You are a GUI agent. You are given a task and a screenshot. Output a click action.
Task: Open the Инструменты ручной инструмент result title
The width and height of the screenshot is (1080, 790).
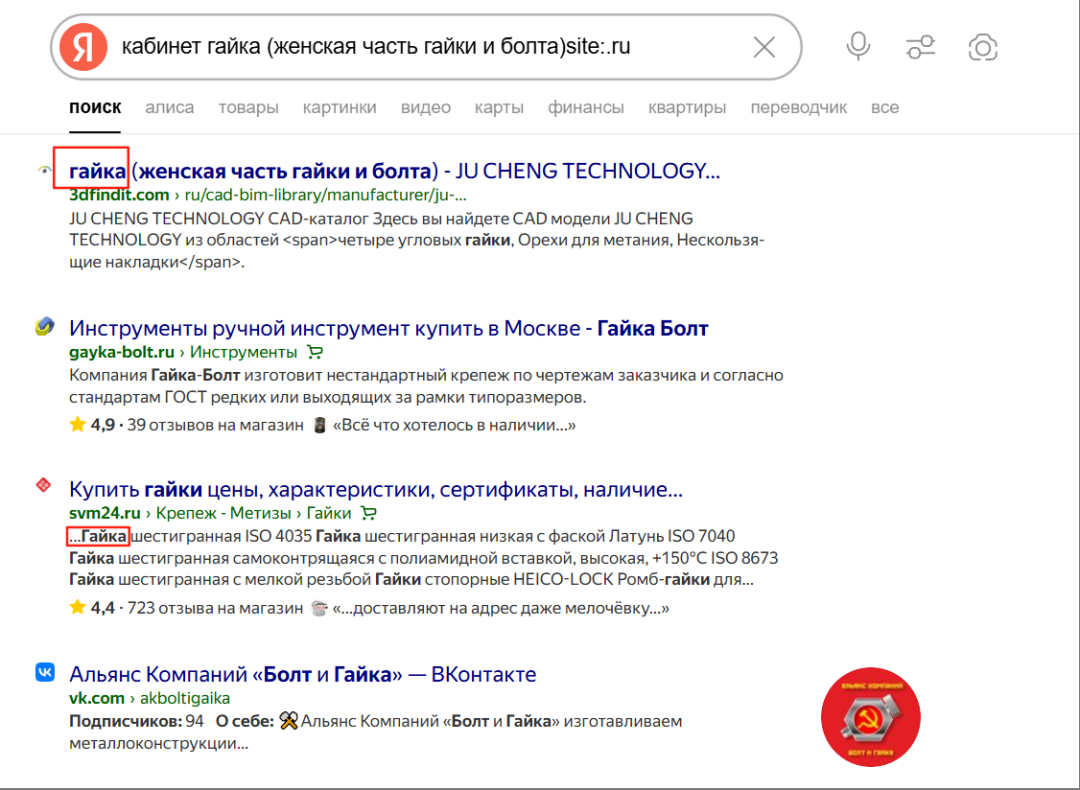[x=388, y=328]
